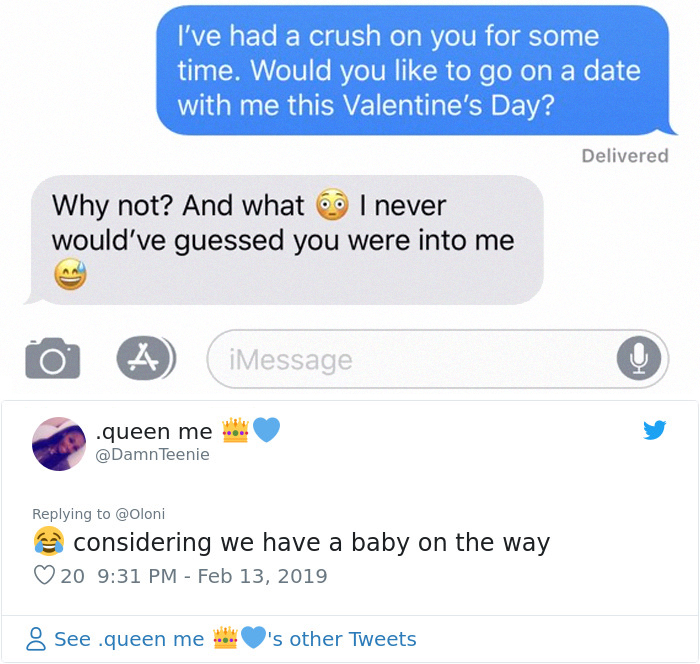Screen dimensions: 700x664
Task: Click the person icon beside See other Tweets
Action: point(36,639)
